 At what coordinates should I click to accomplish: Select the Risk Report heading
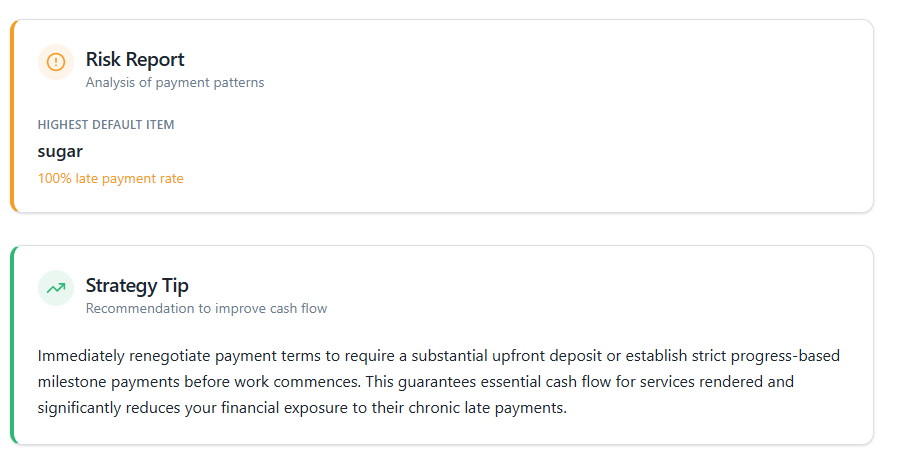point(135,60)
